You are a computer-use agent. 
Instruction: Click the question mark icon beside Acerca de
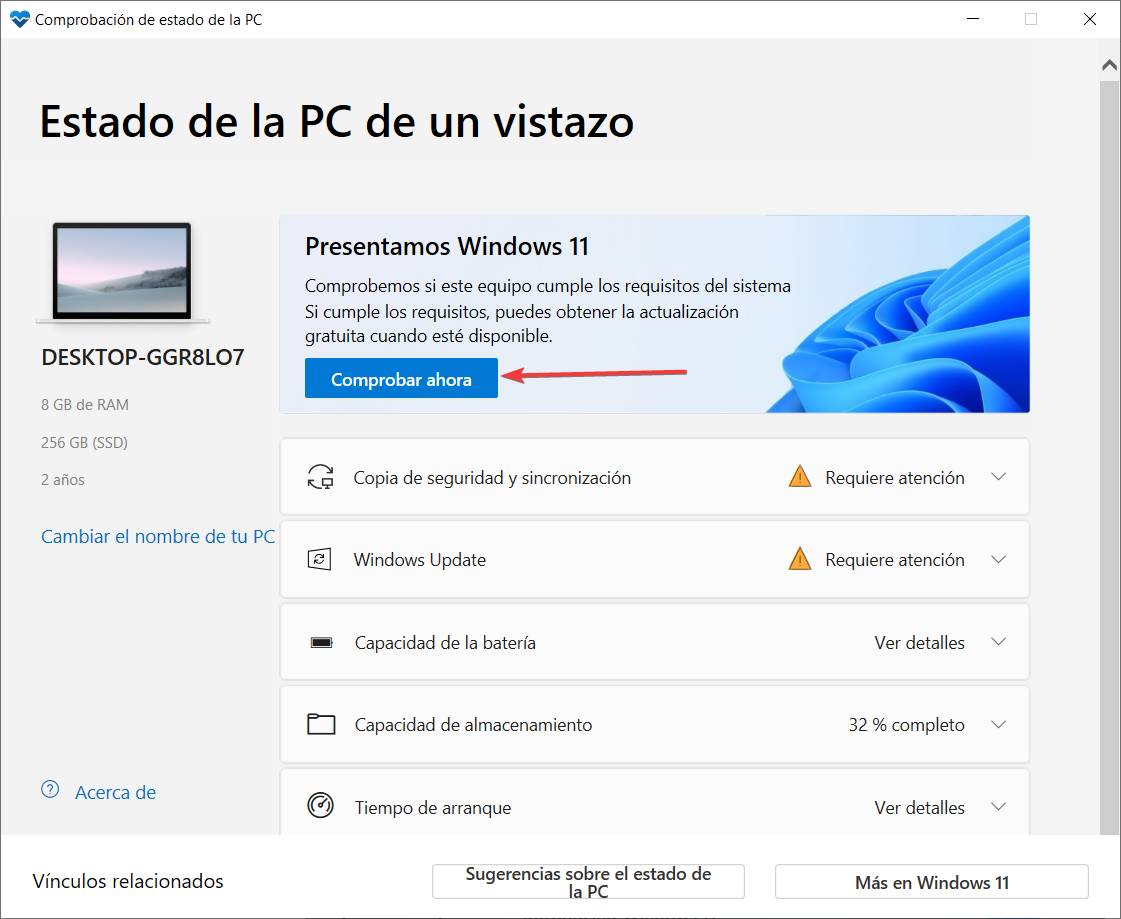pyautogui.click(x=50, y=790)
